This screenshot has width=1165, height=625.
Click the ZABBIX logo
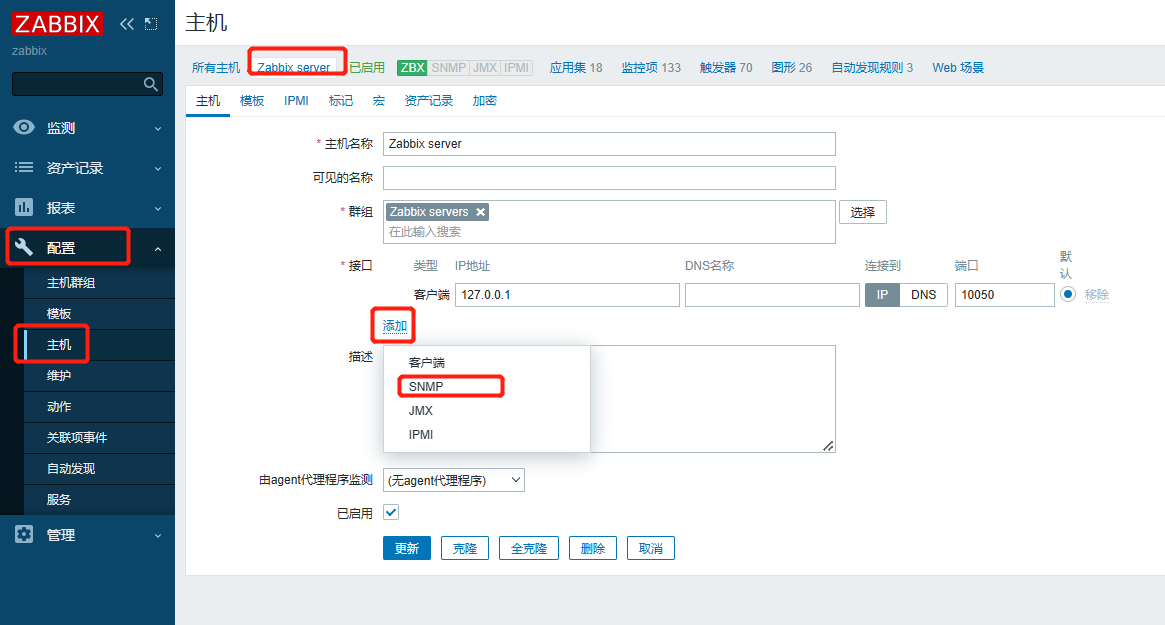[x=57, y=24]
